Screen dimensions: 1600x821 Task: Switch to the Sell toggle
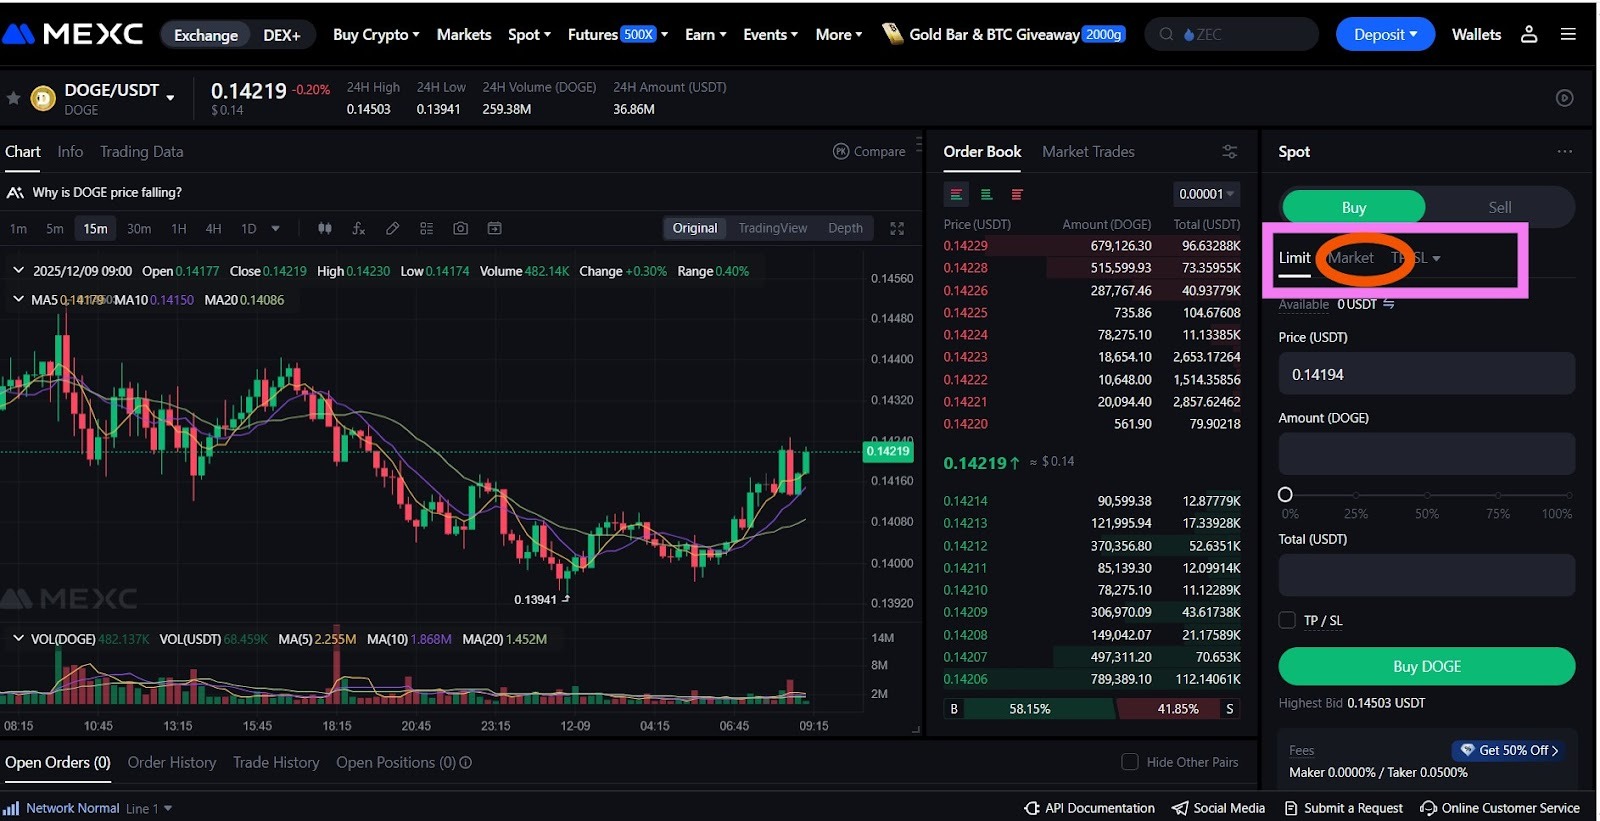(1499, 208)
